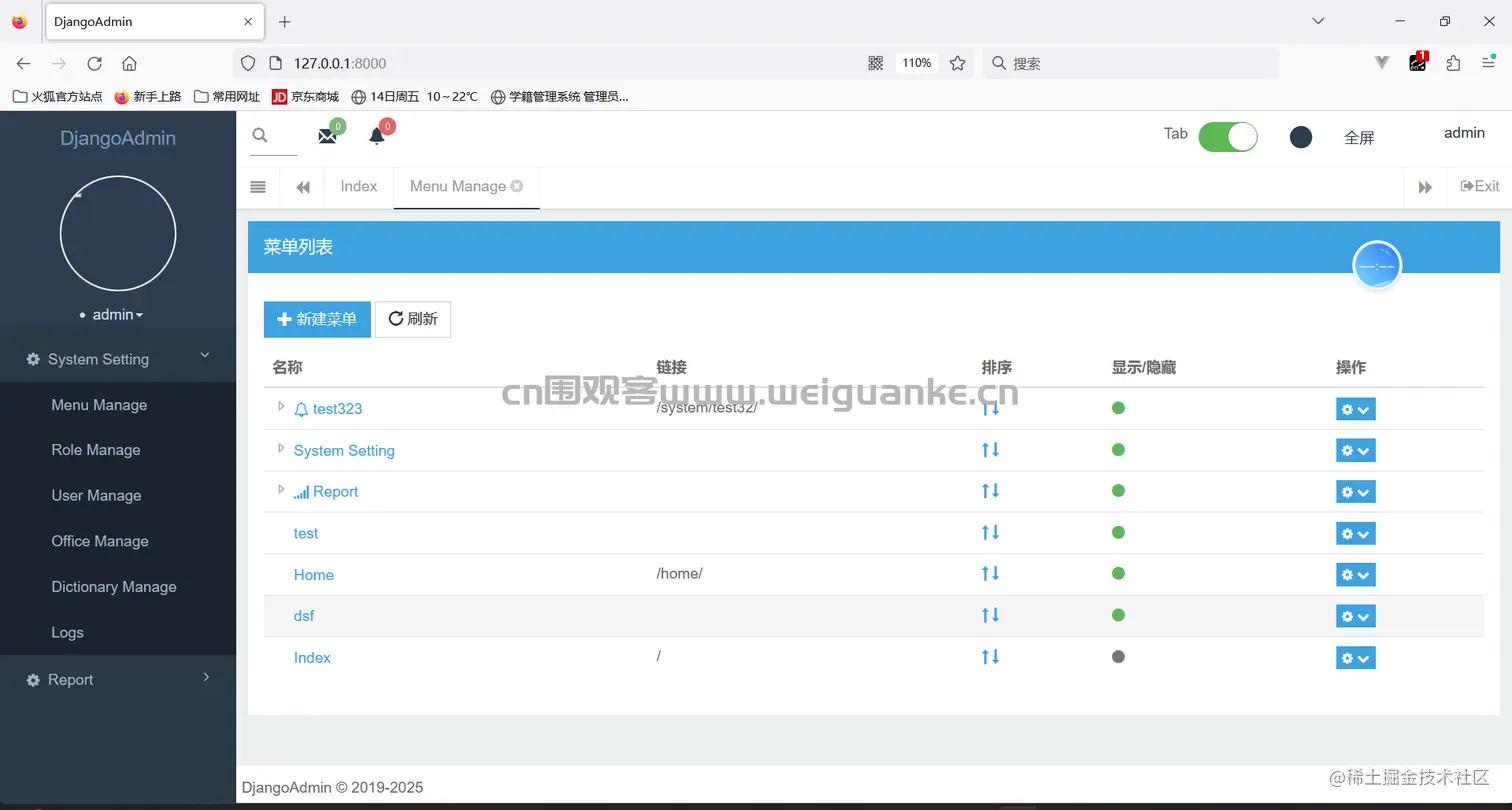Click the admin username in top bar
This screenshot has width=1512, height=810.
[1464, 133]
